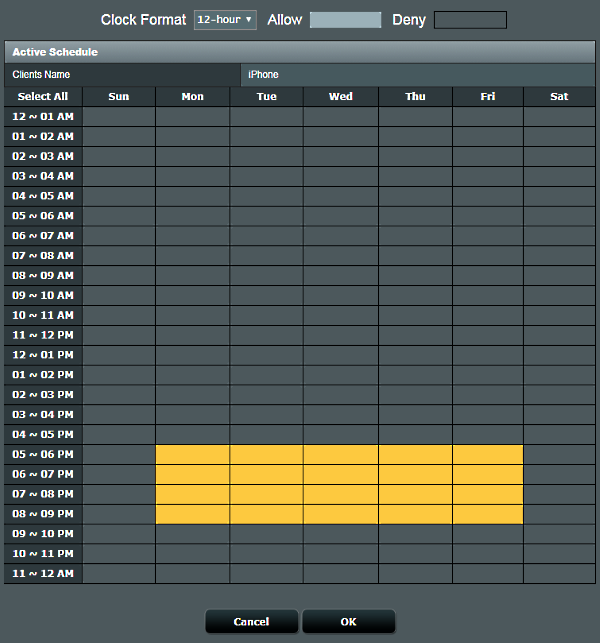Toggle the Sun 08 ~ 09 PM cell

tap(119, 514)
